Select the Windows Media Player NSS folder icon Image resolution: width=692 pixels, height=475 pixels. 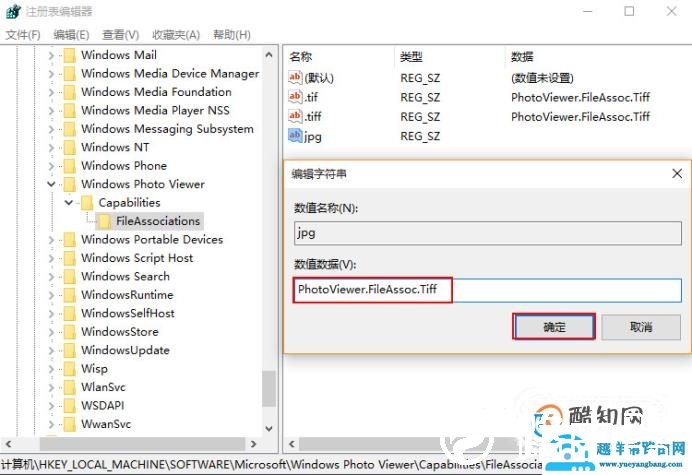click(x=69, y=111)
